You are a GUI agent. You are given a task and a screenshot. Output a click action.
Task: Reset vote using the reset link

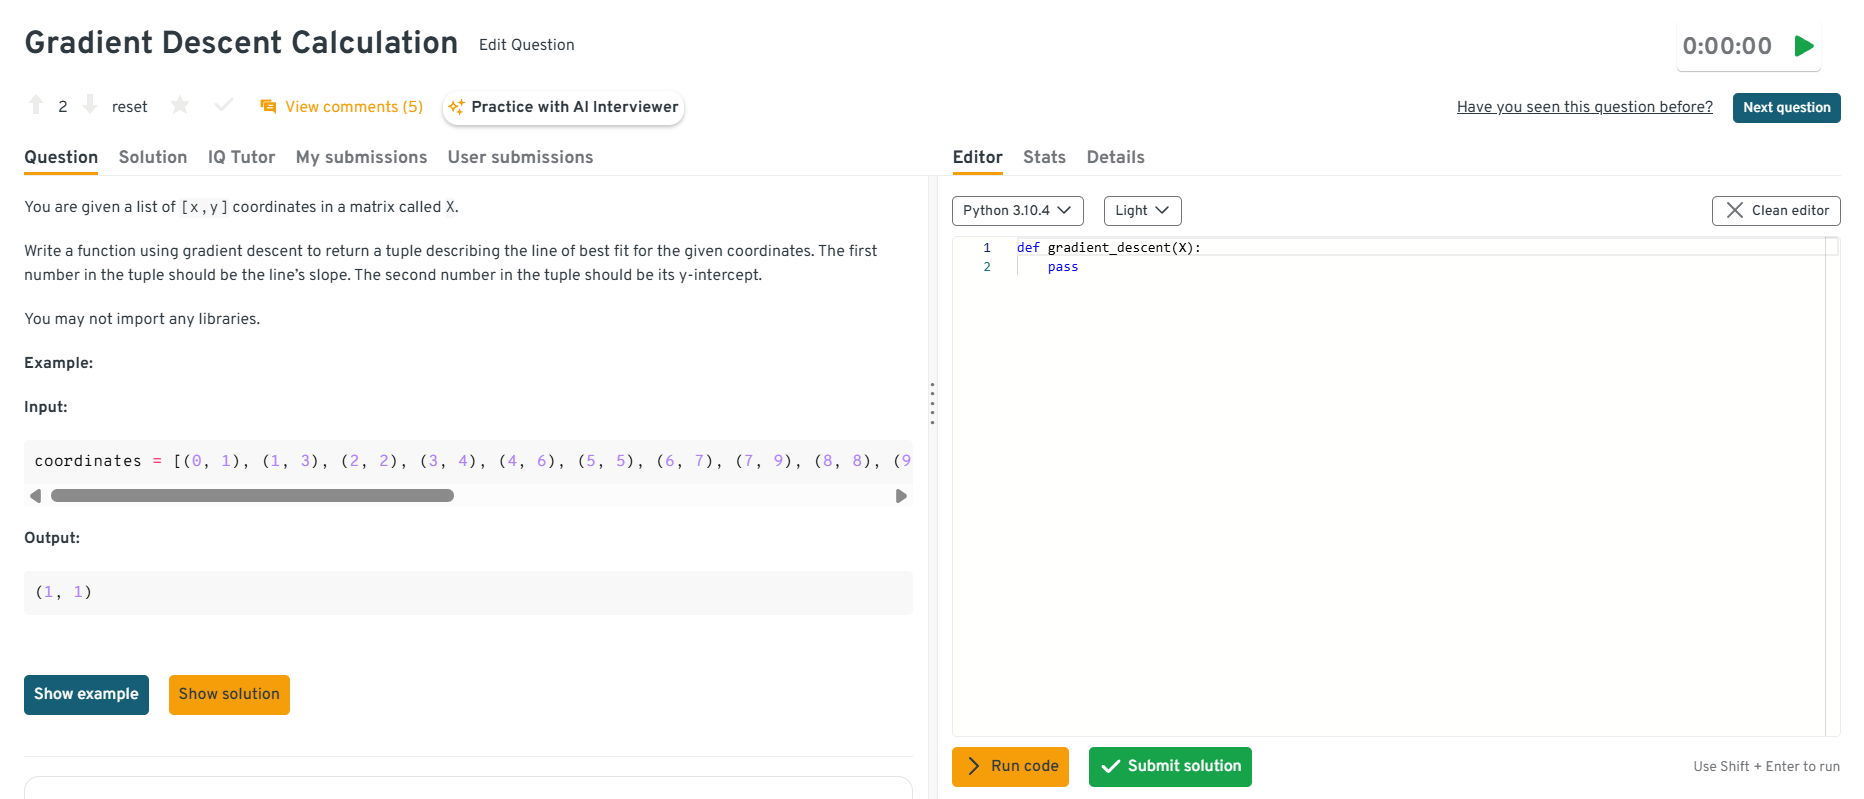(x=129, y=107)
